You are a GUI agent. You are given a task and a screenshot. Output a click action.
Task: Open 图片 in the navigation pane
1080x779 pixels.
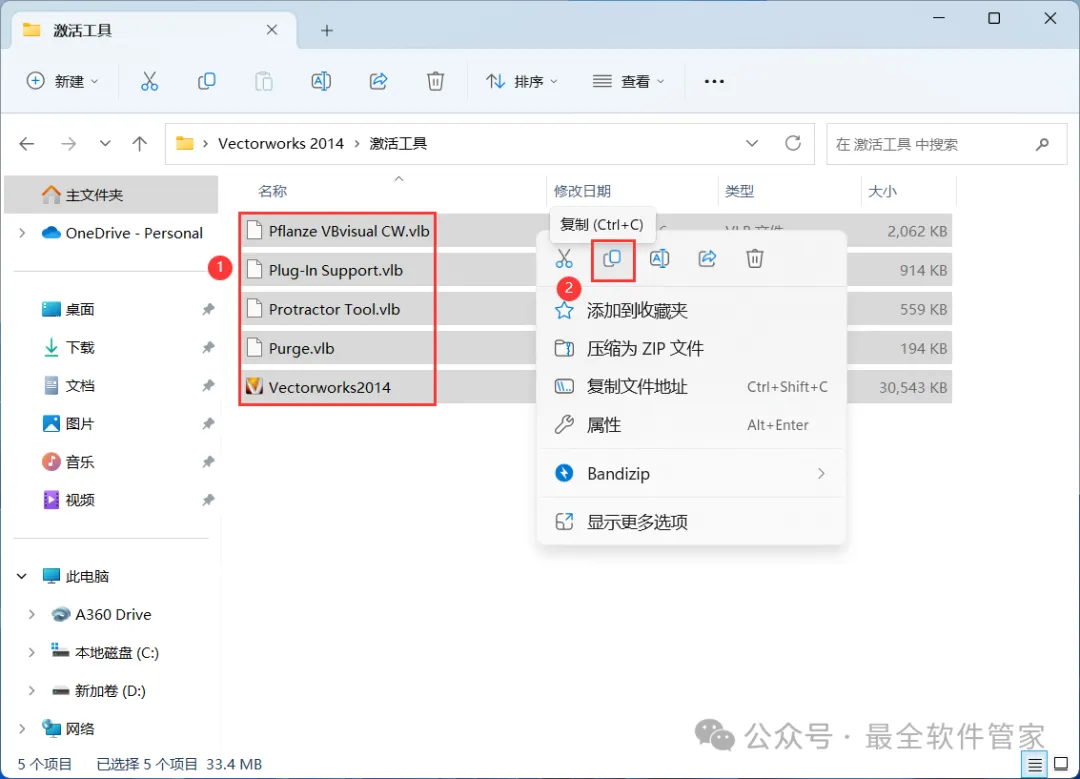80,424
